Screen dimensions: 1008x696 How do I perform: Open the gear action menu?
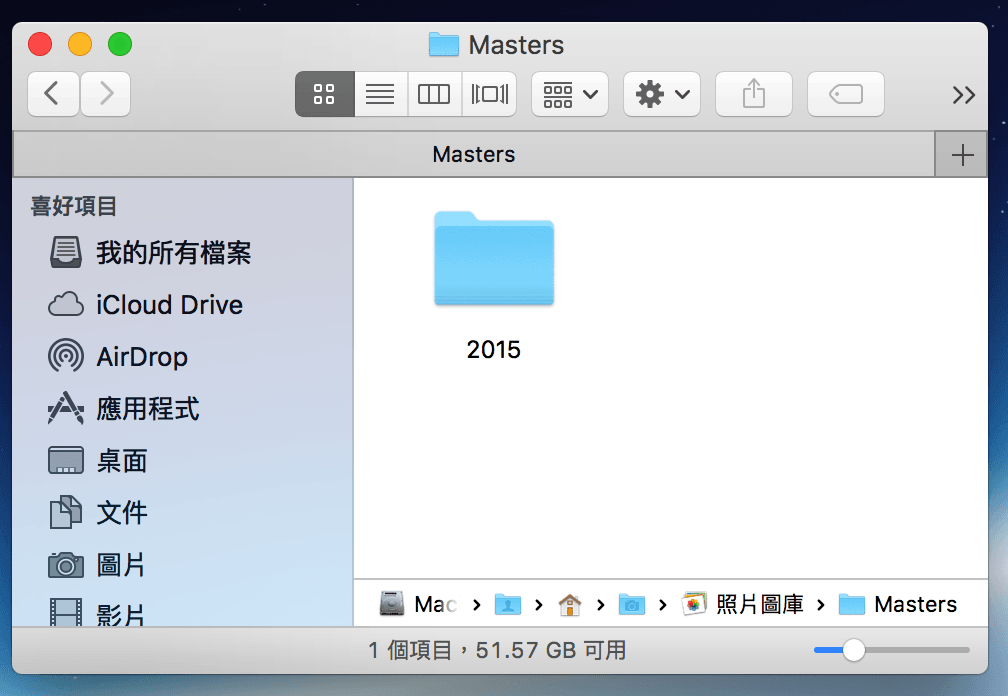tap(662, 94)
